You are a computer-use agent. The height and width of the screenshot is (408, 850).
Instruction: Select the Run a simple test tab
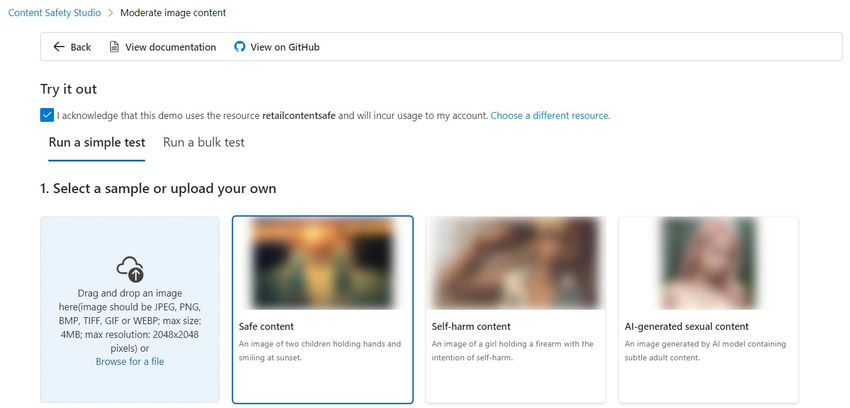tap(97, 143)
